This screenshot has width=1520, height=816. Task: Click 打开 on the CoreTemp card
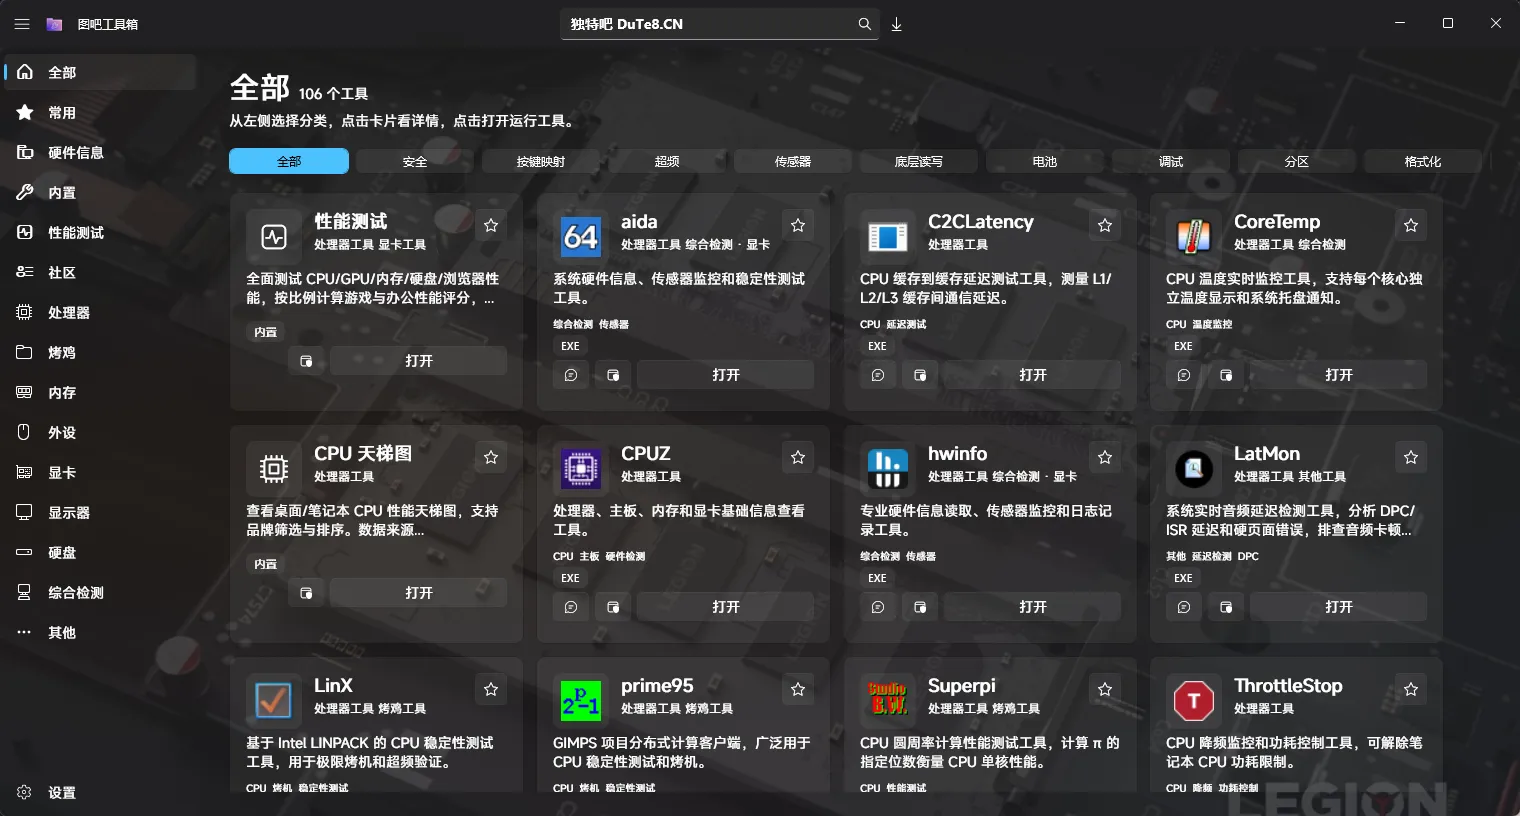click(x=1339, y=375)
